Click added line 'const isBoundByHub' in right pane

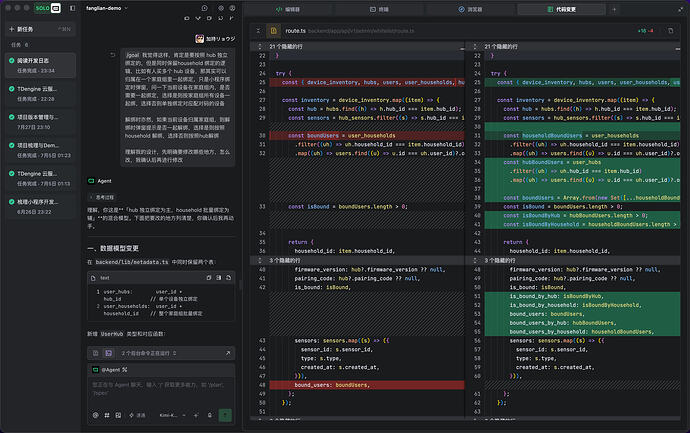tap(582, 215)
